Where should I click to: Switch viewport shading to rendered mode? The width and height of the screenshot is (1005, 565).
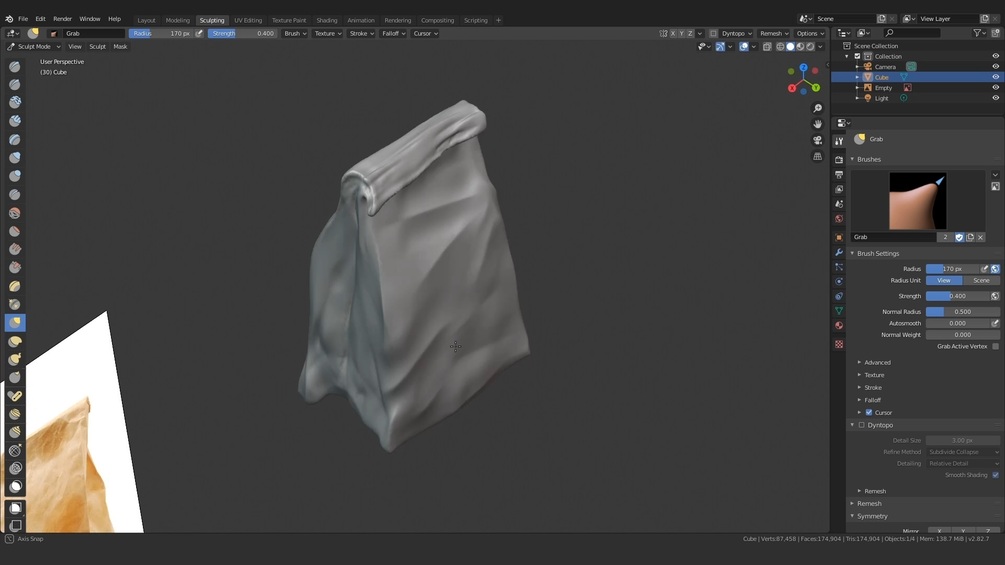coord(810,47)
